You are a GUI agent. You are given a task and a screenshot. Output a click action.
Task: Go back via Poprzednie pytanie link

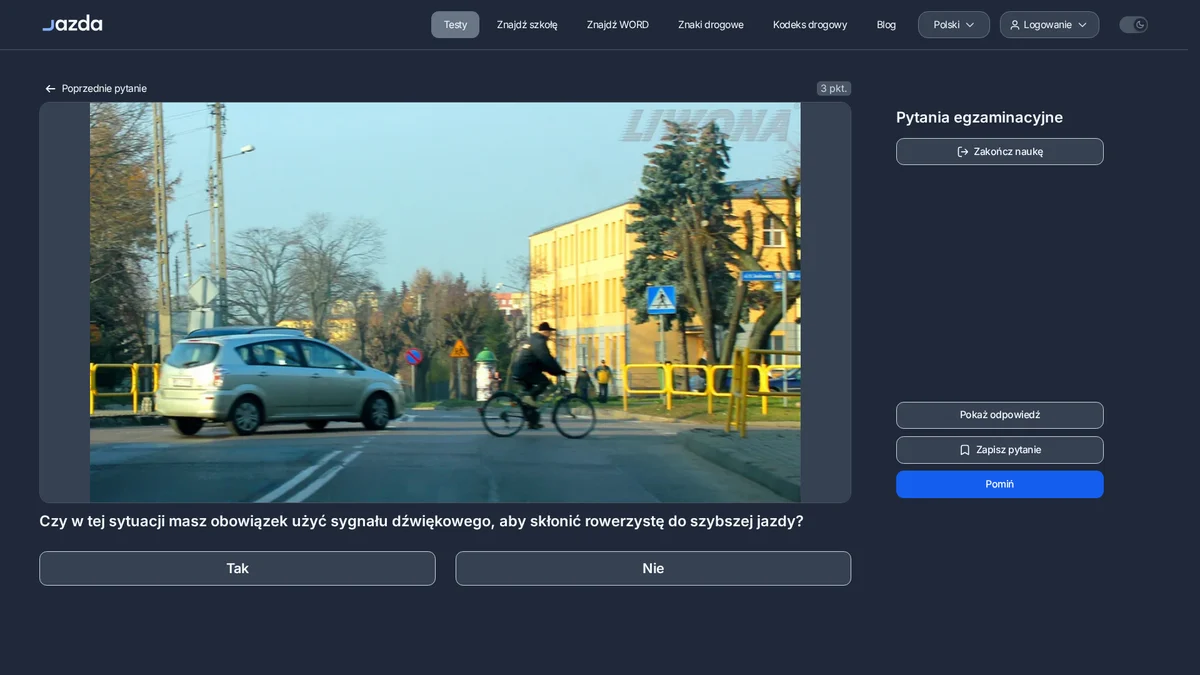96,89
